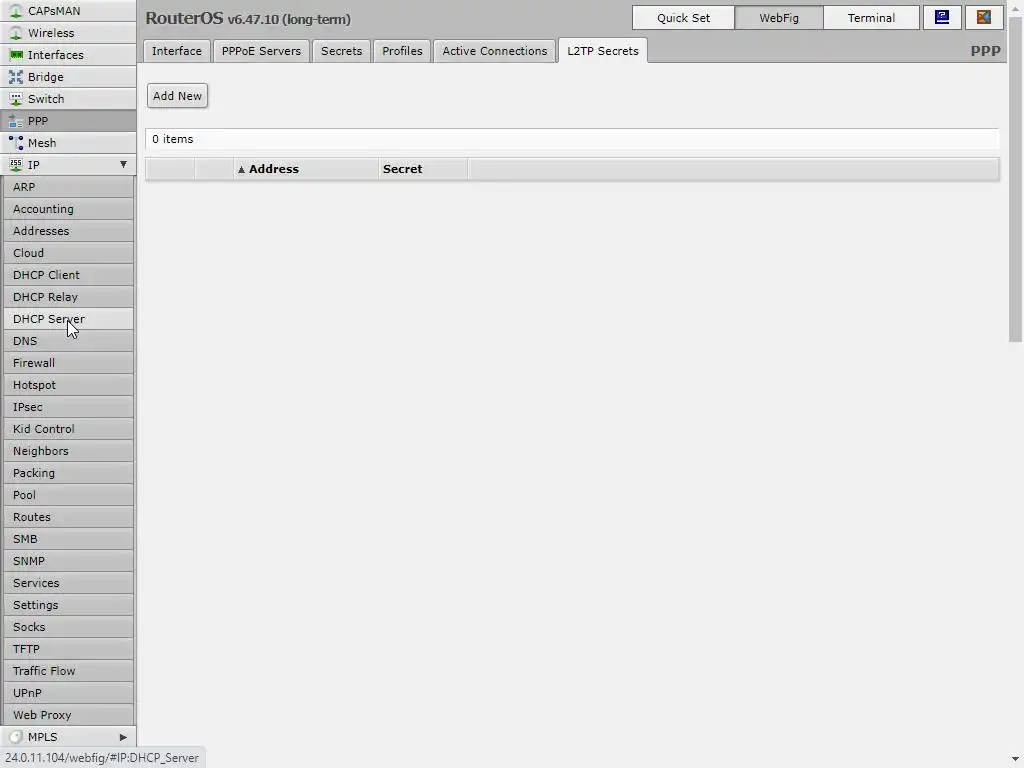Open the Packing menu item
Viewport: 1024px width, 768px height.
click(69, 473)
